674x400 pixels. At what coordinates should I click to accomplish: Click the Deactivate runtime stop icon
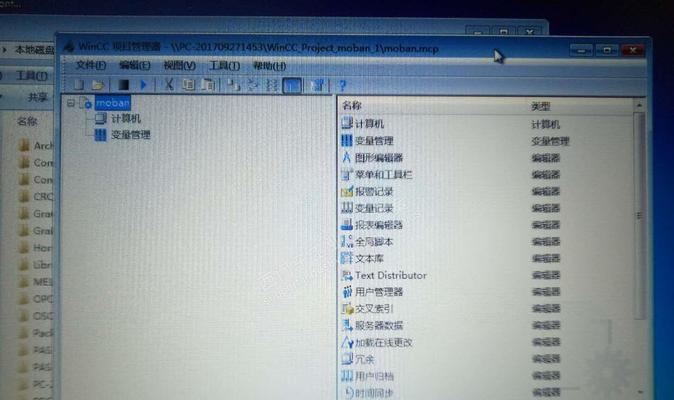pyautogui.click(x=123, y=85)
